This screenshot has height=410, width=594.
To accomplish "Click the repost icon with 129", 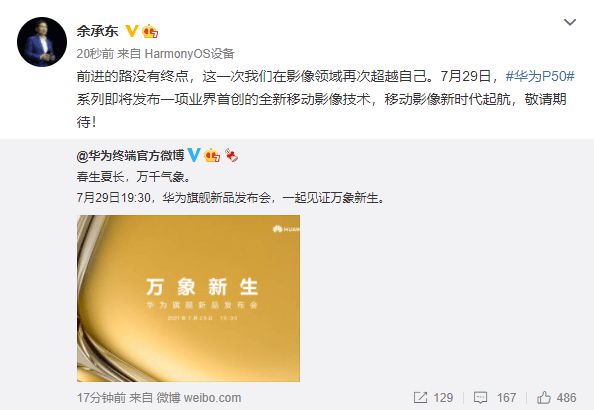I will click(x=420, y=397).
